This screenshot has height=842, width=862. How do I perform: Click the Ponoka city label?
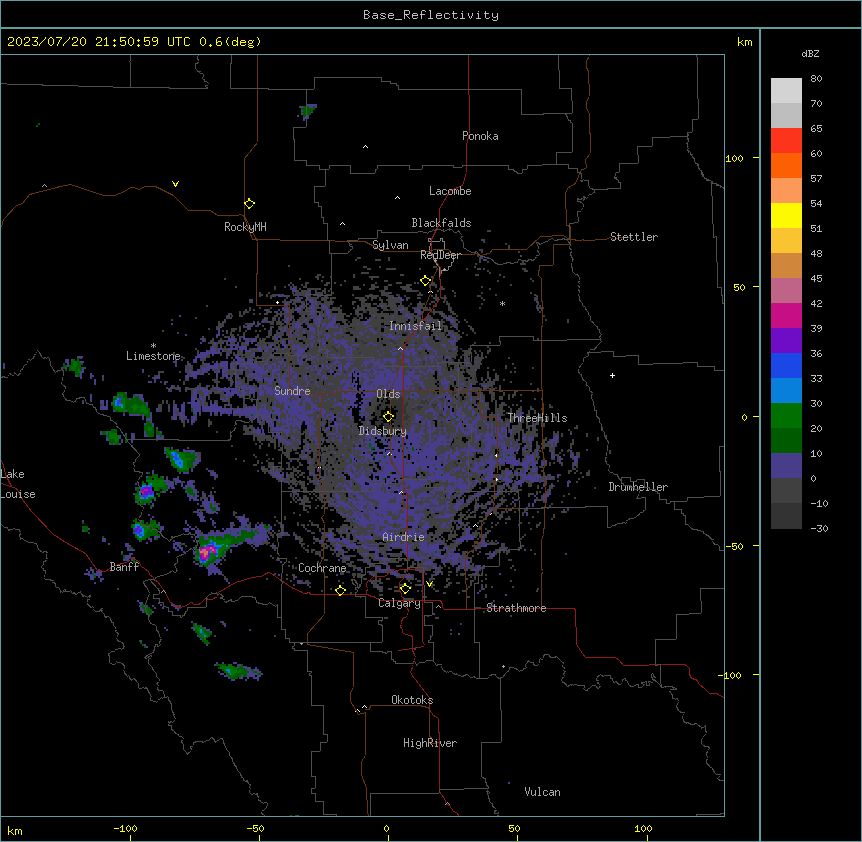point(480,136)
